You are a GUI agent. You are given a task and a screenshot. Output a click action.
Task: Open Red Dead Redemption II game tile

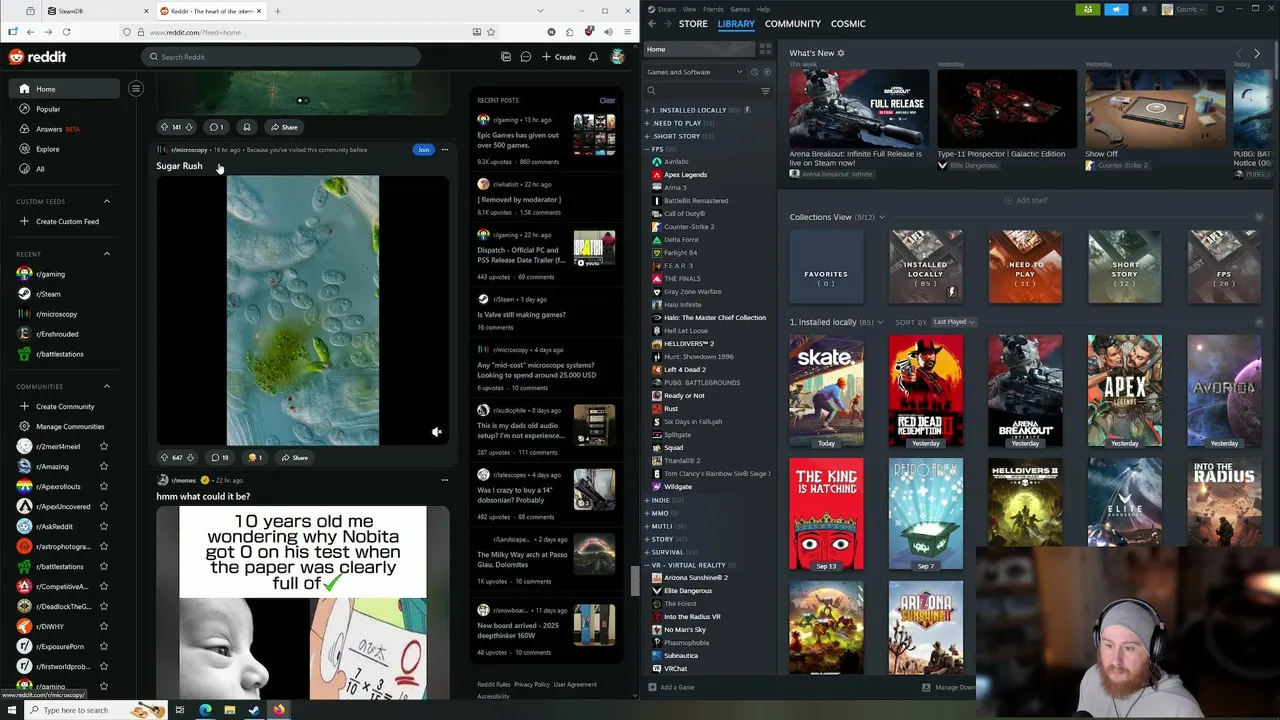click(x=926, y=391)
